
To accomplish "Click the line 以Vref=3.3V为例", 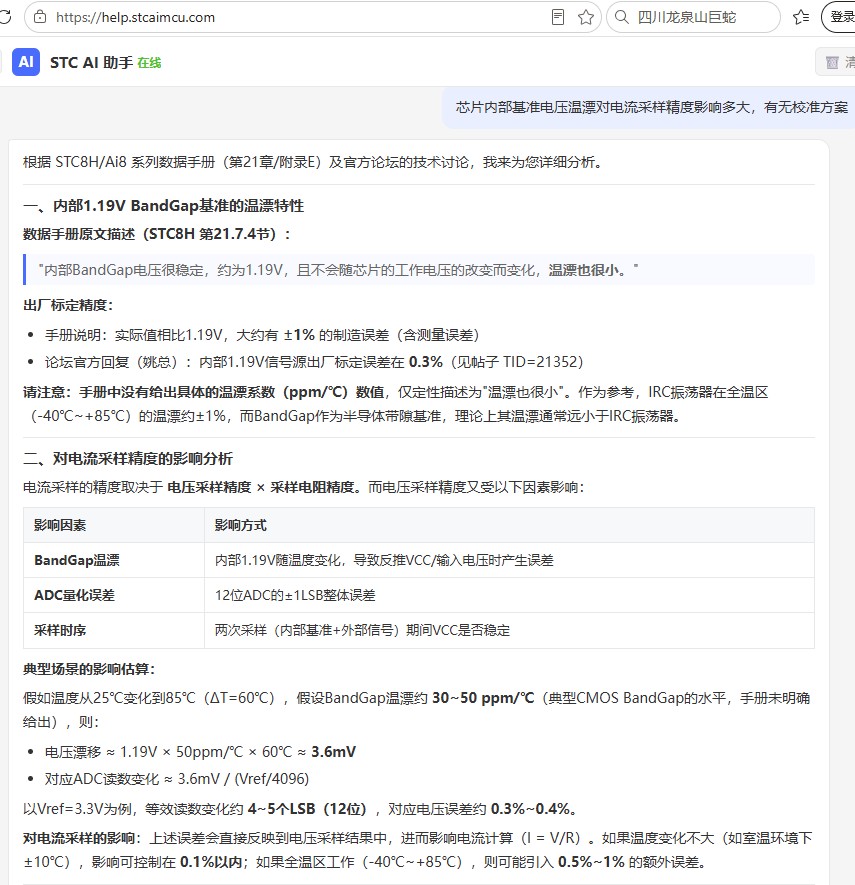I will (x=302, y=809).
